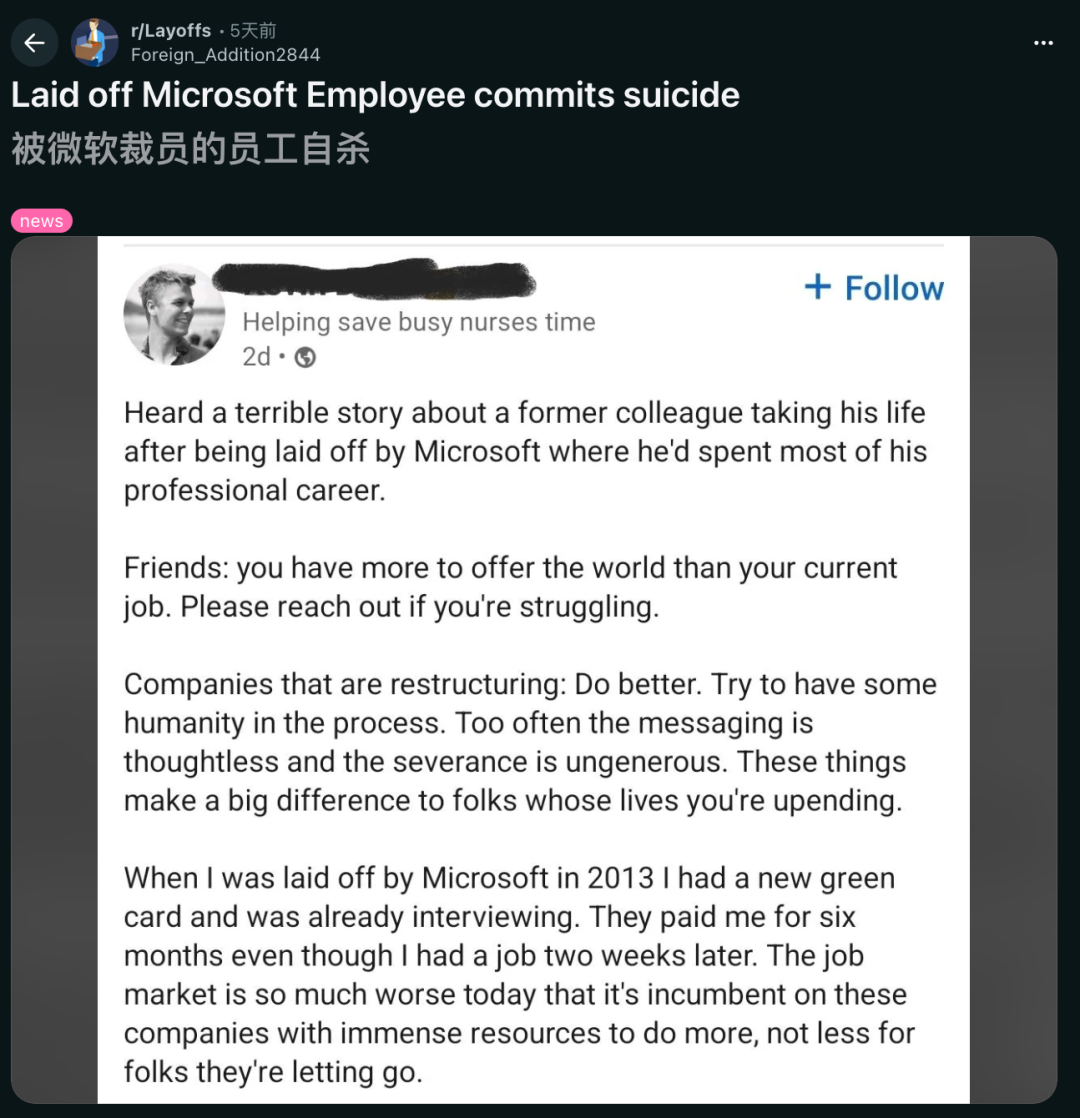The width and height of the screenshot is (1080, 1118).
Task: Click the English post title text
Action: [x=375, y=95]
